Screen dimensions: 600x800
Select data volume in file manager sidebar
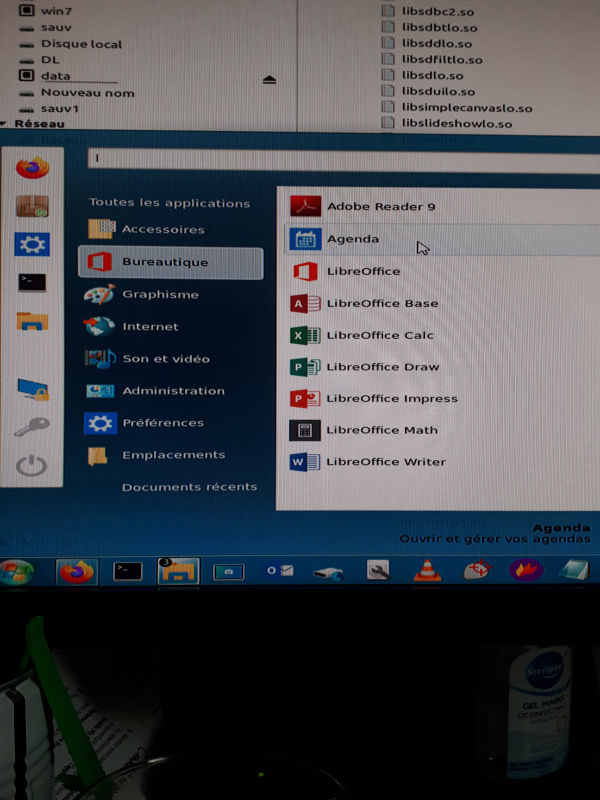pyautogui.click(x=45, y=76)
